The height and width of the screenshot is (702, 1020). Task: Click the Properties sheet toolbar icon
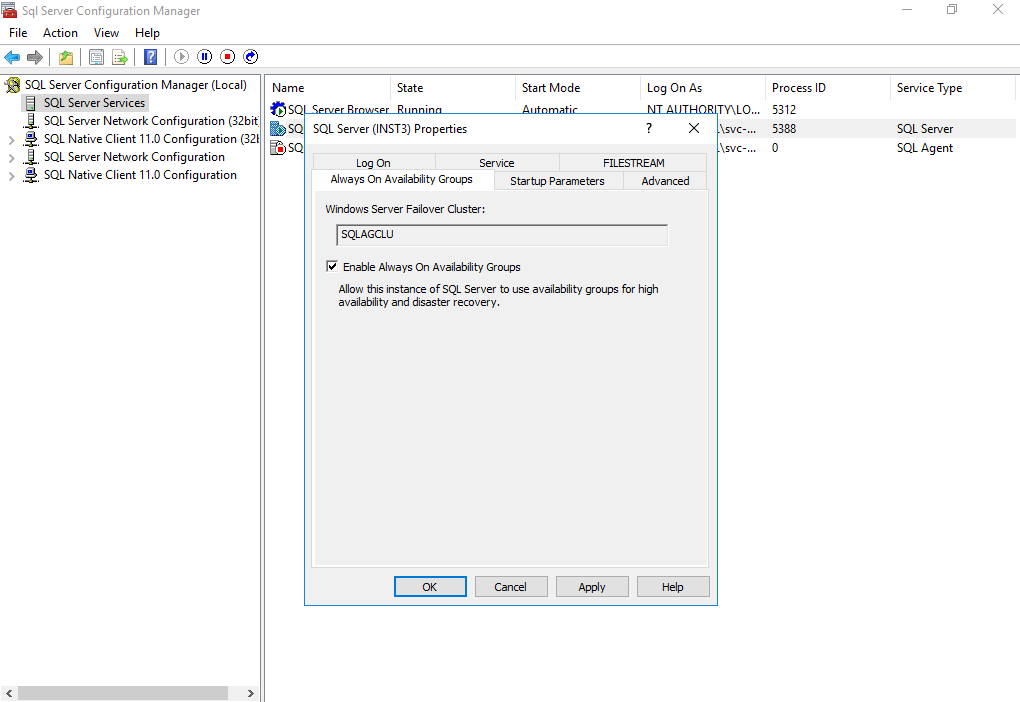click(96, 57)
